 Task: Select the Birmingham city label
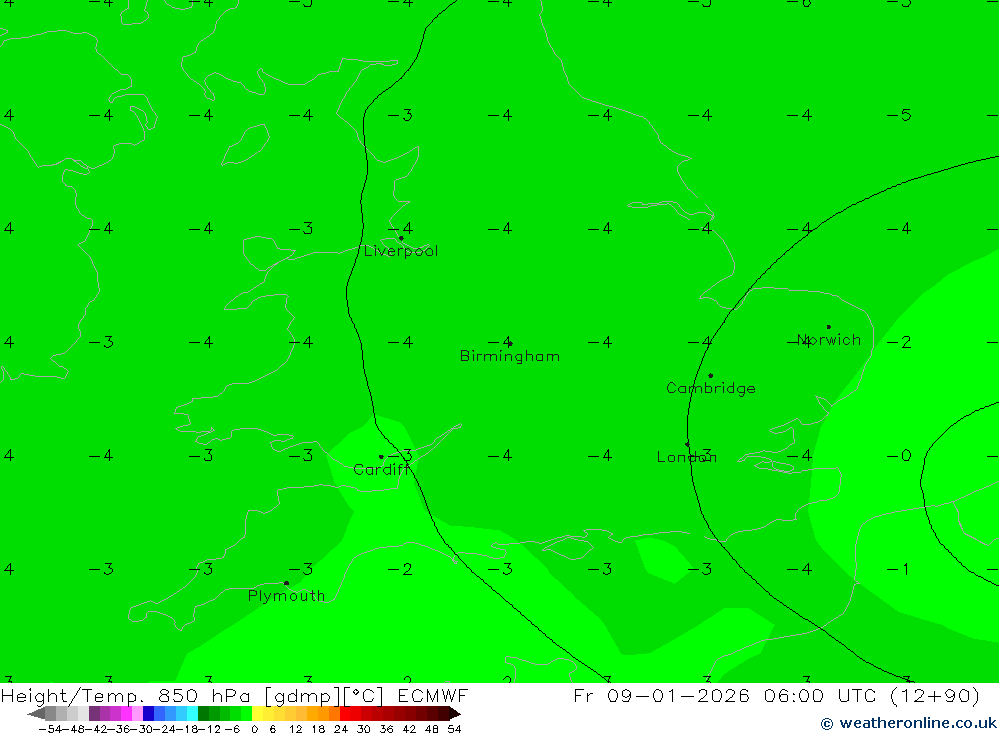pyautogui.click(x=510, y=356)
